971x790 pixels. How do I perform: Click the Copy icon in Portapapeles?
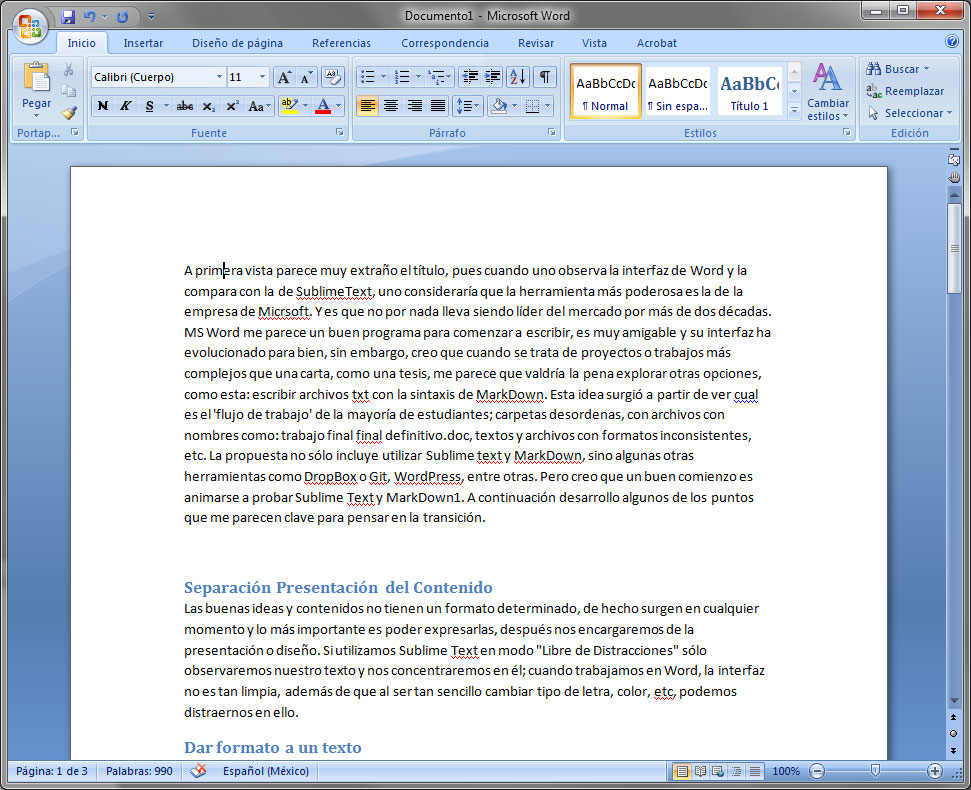[x=69, y=91]
